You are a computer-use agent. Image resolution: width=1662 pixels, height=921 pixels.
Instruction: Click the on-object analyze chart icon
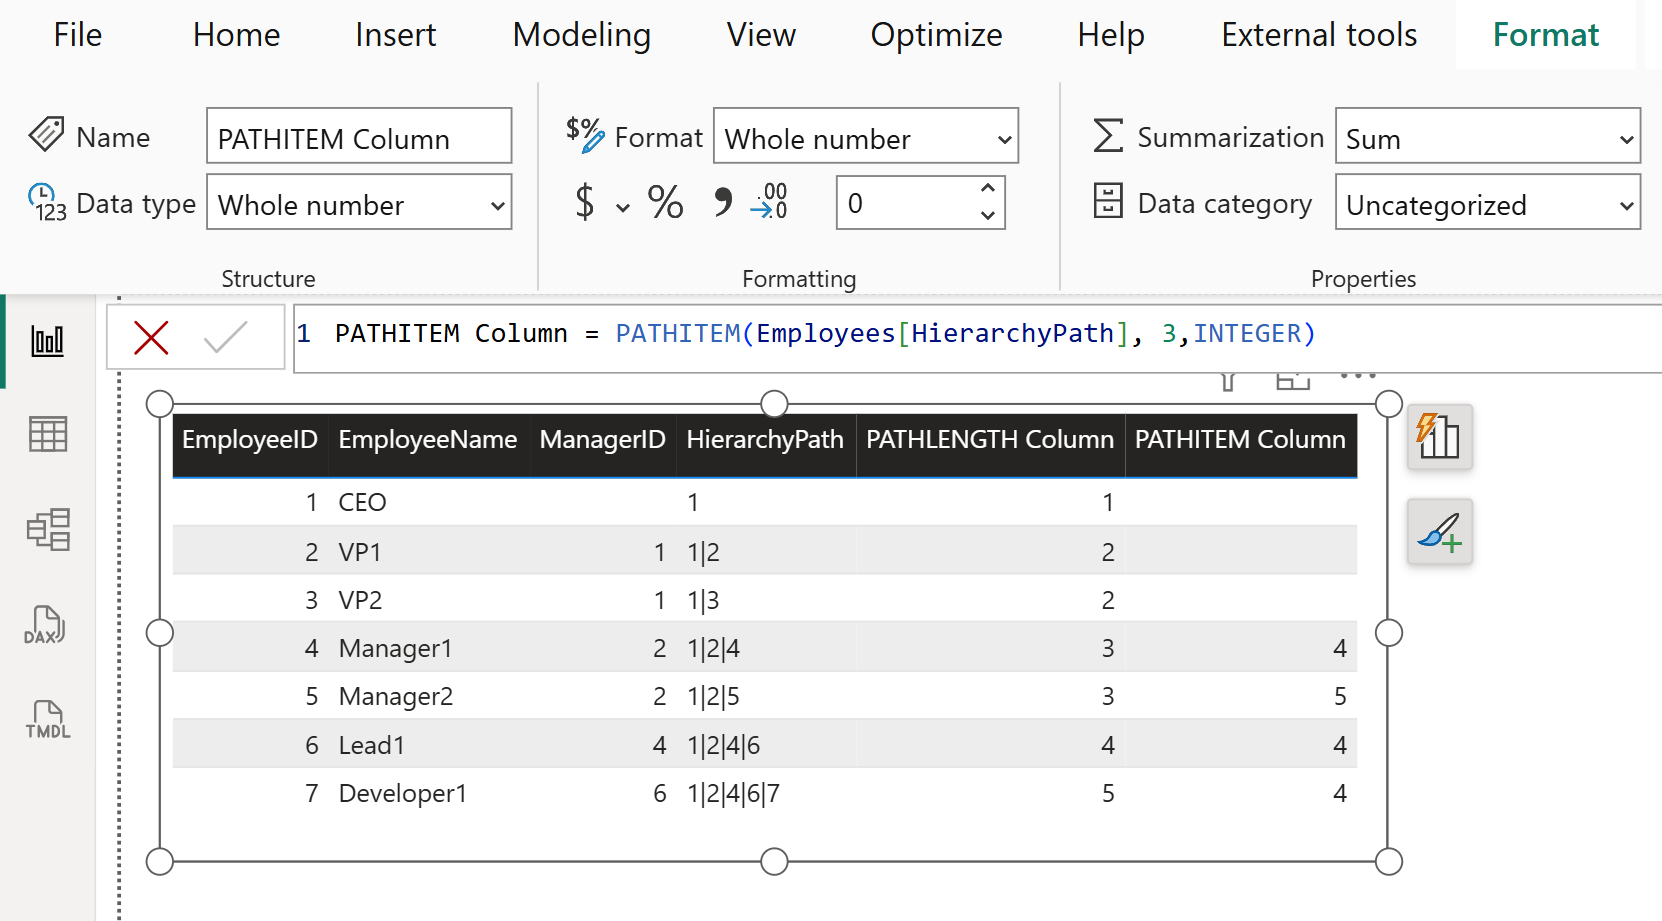[1439, 437]
